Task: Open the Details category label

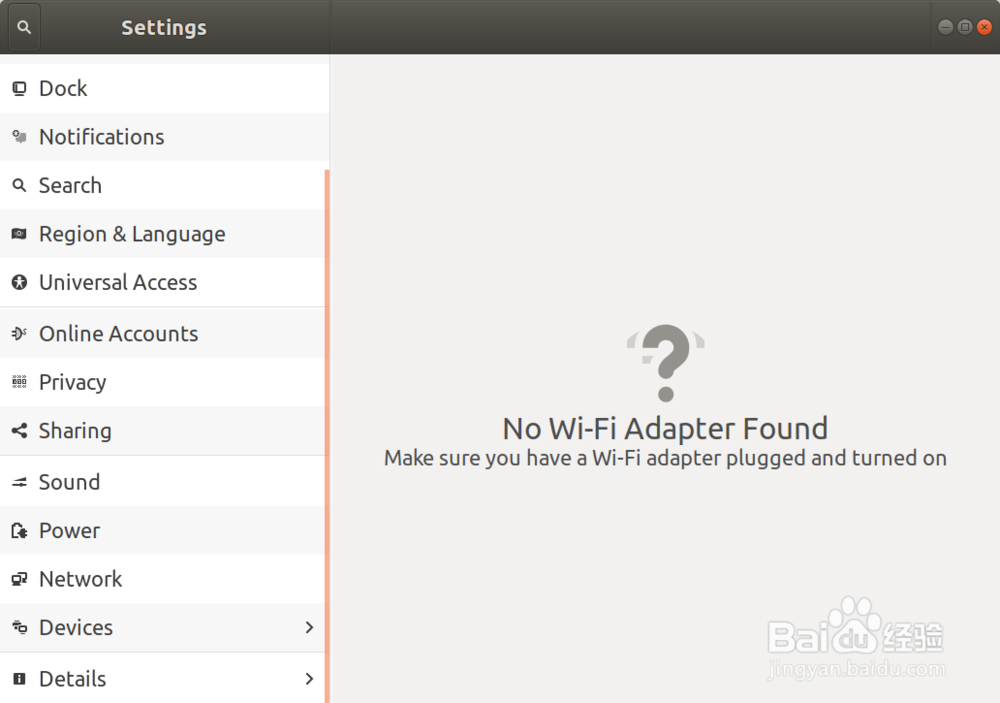Action: pyautogui.click(x=73, y=679)
